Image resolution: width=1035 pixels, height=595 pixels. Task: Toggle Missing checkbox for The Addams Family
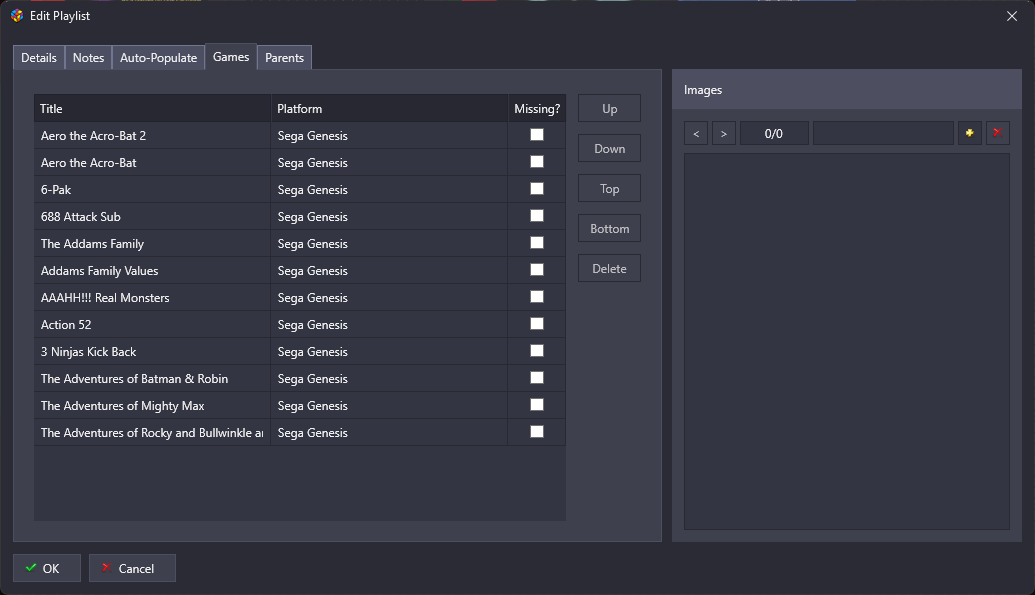click(x=537, y=243)
